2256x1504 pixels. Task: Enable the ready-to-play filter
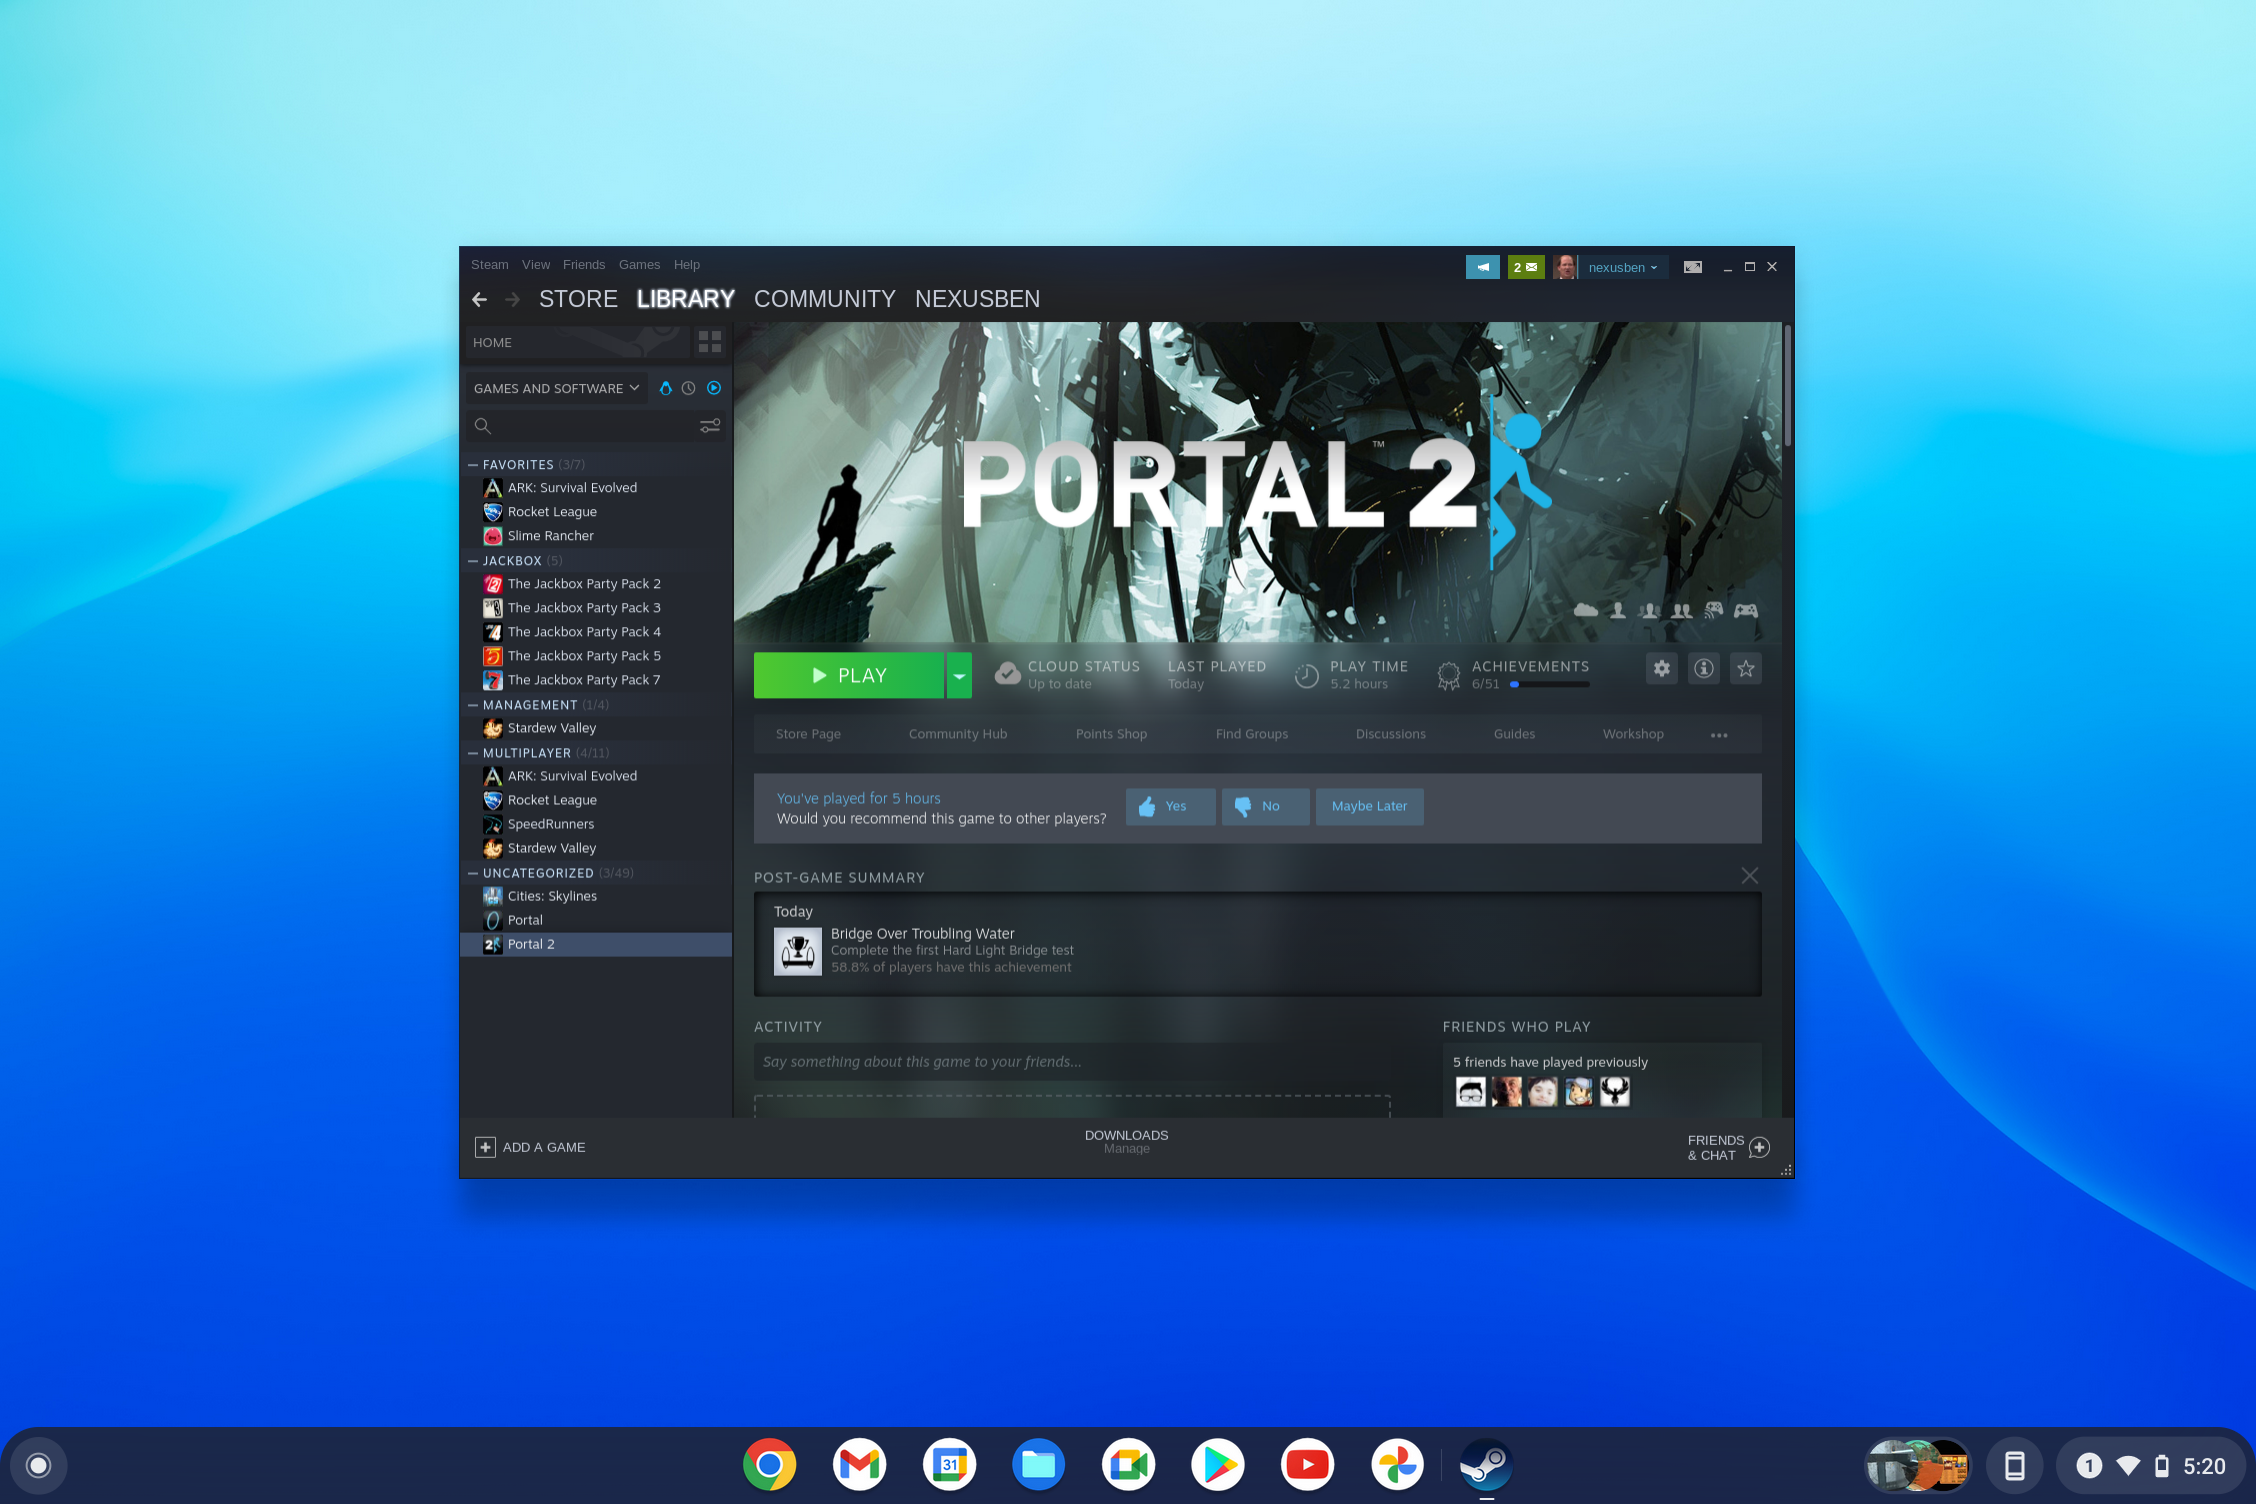point(713,388)
